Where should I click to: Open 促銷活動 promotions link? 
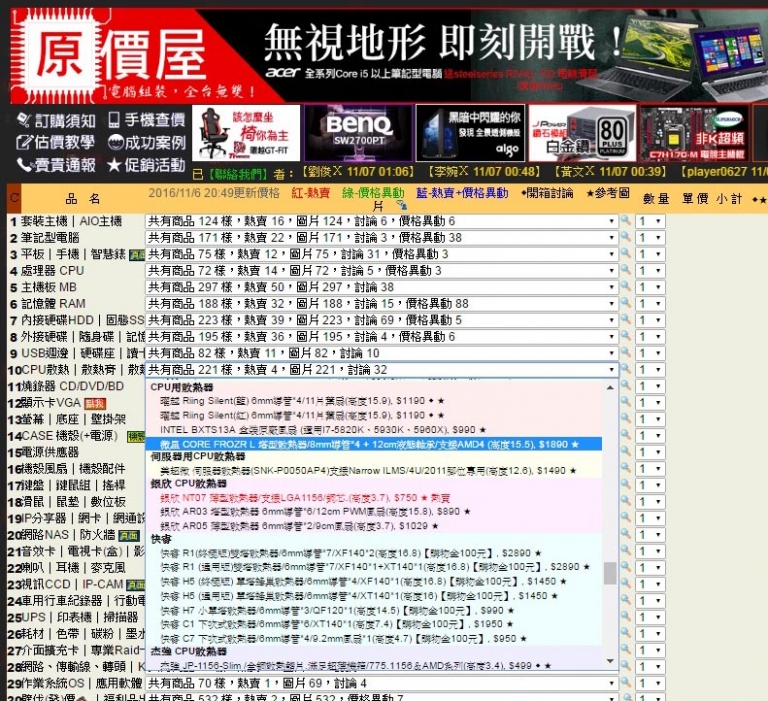[x=147, y=165]
